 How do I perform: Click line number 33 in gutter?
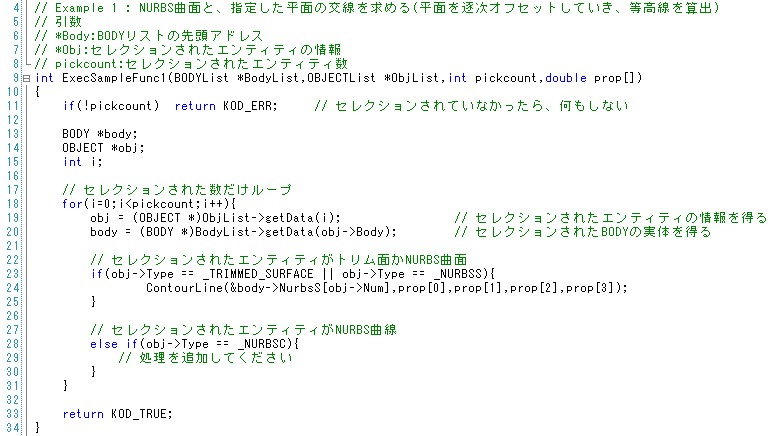(x=12, y=414)
